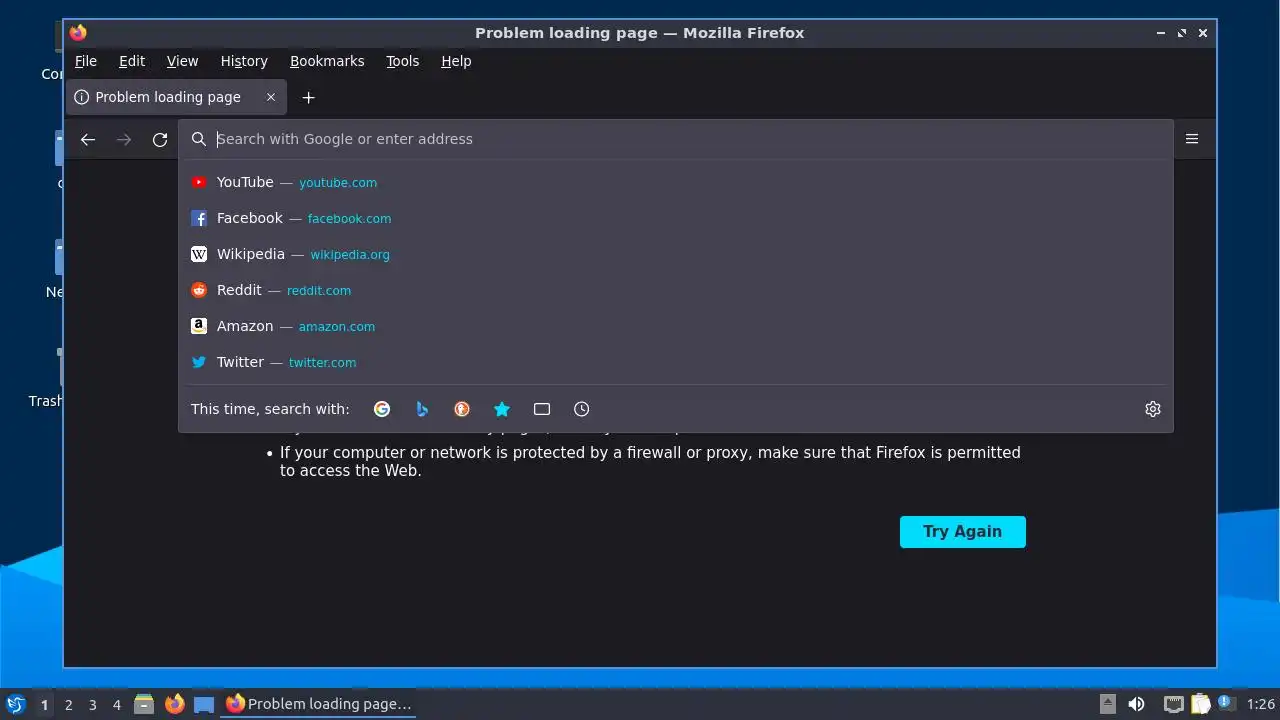Image resolution: width=1280 pixels, height=720 pixels.
Task: Click the 1:26 taskbar clock
Action: [1261, 704]
